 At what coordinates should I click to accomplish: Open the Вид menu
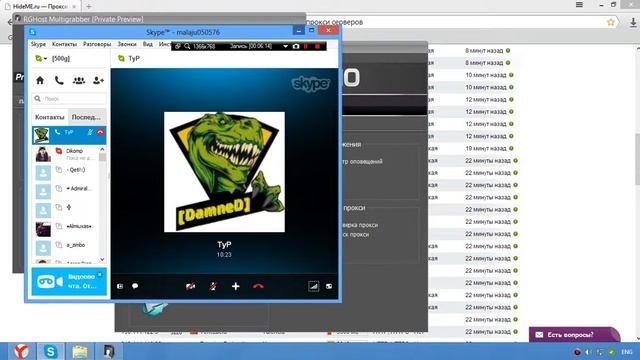(148, 44)
